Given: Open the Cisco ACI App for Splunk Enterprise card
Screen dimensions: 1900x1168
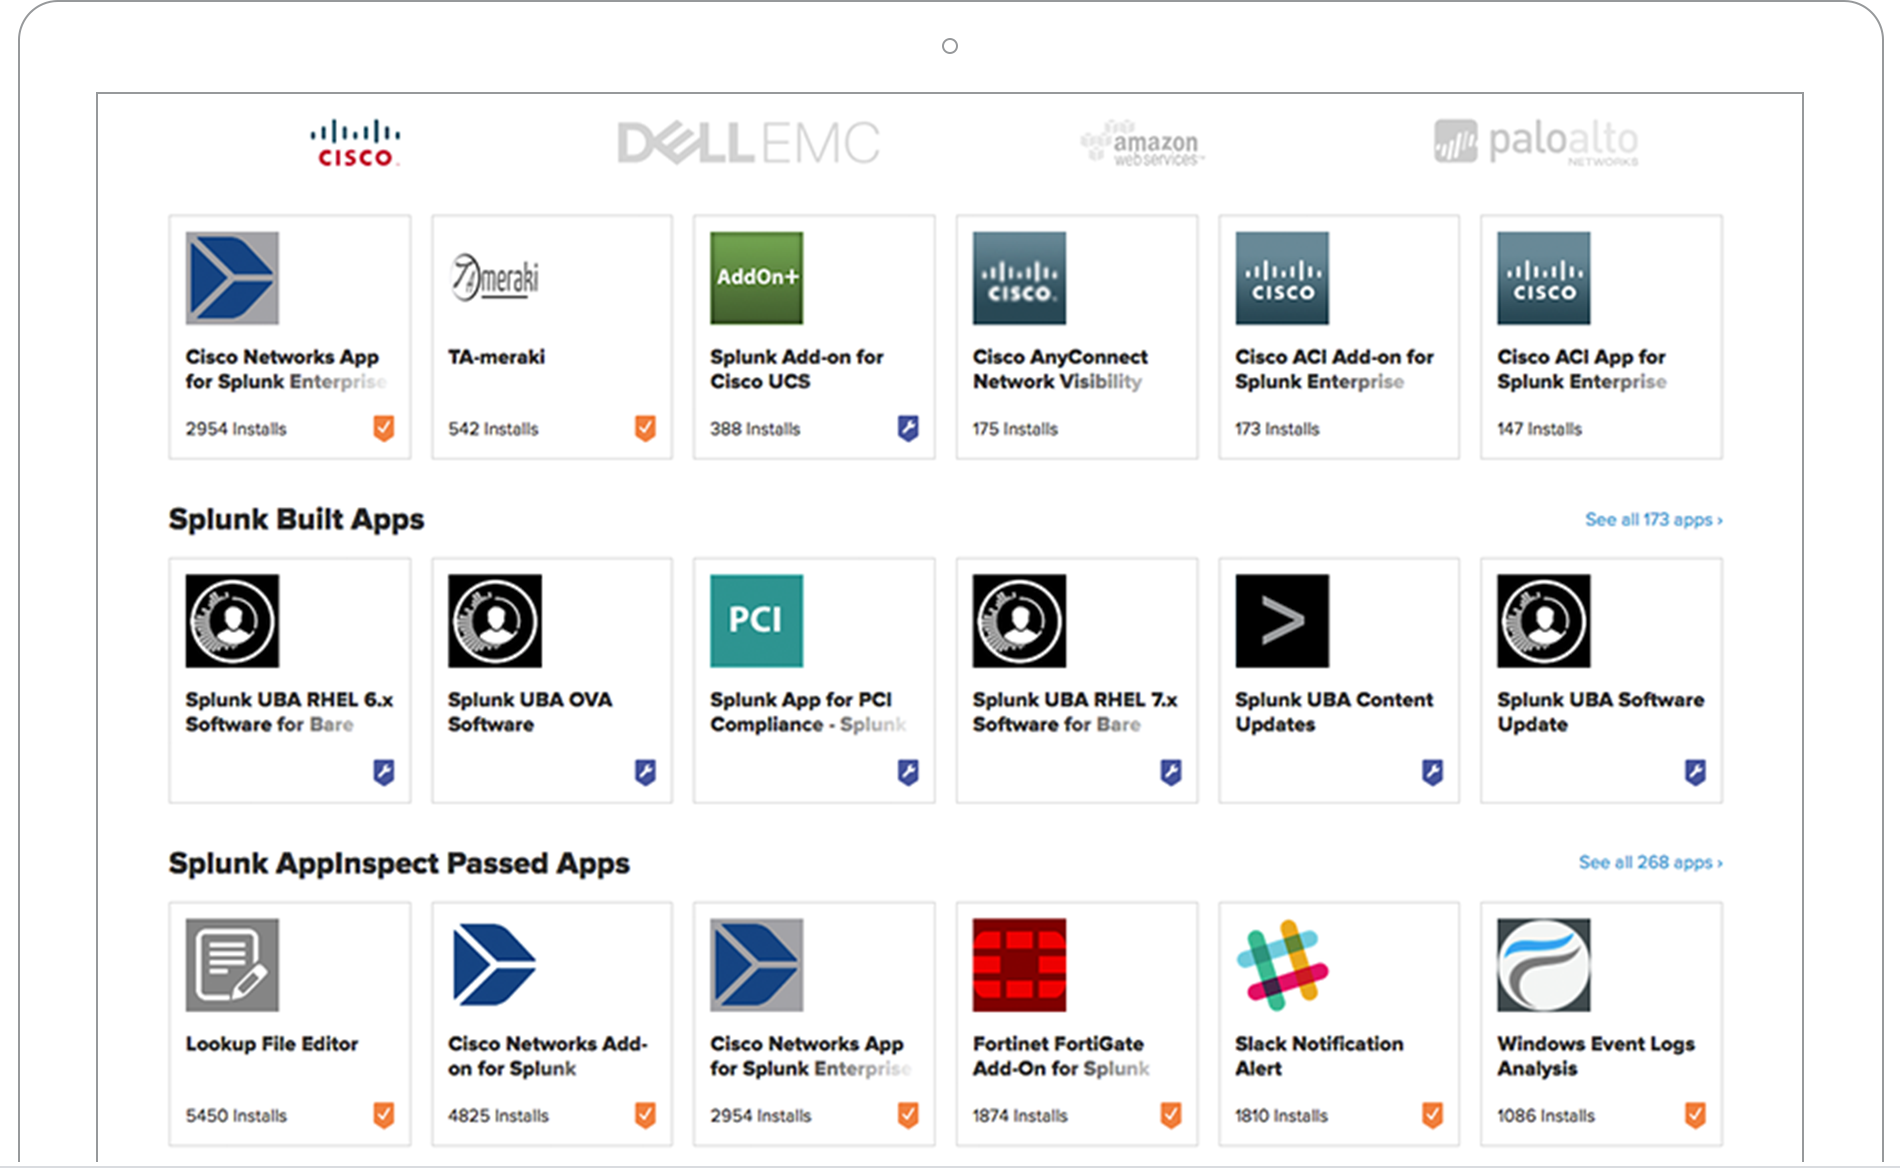Looking at the screenshot, I should point(1600,337).
